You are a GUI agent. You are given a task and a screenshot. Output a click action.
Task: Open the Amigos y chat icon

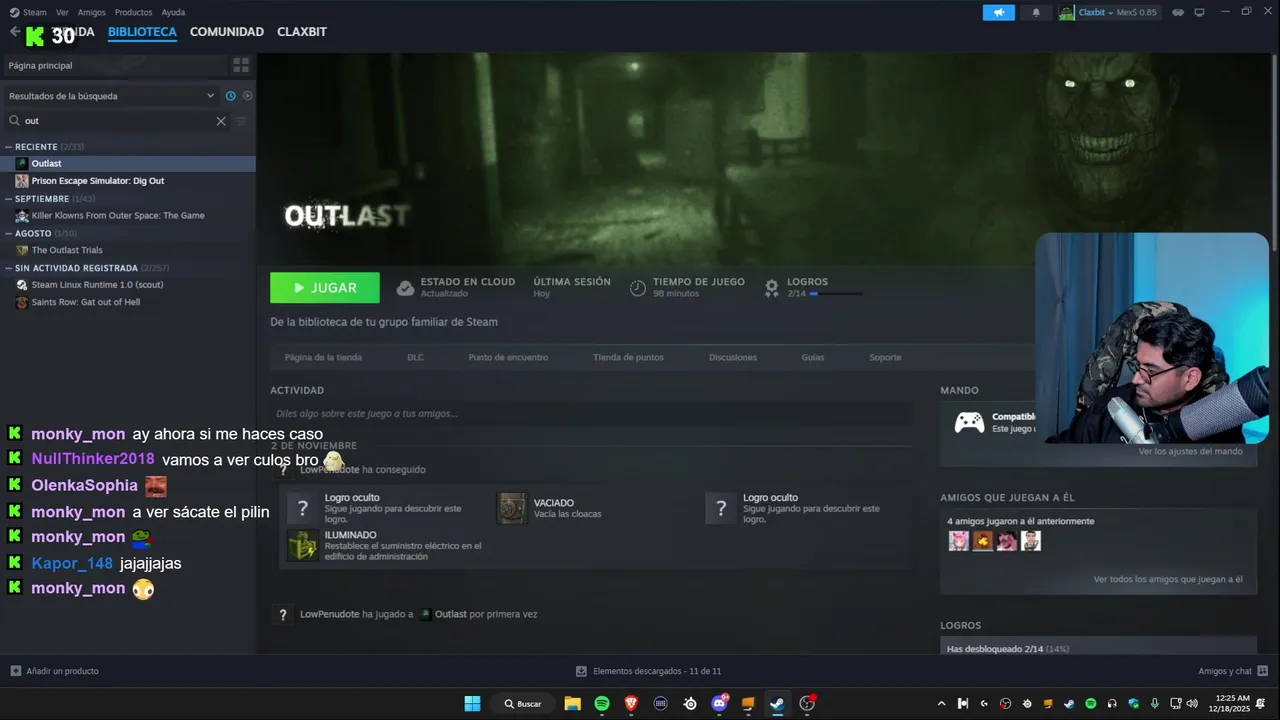coord(1263,671)
